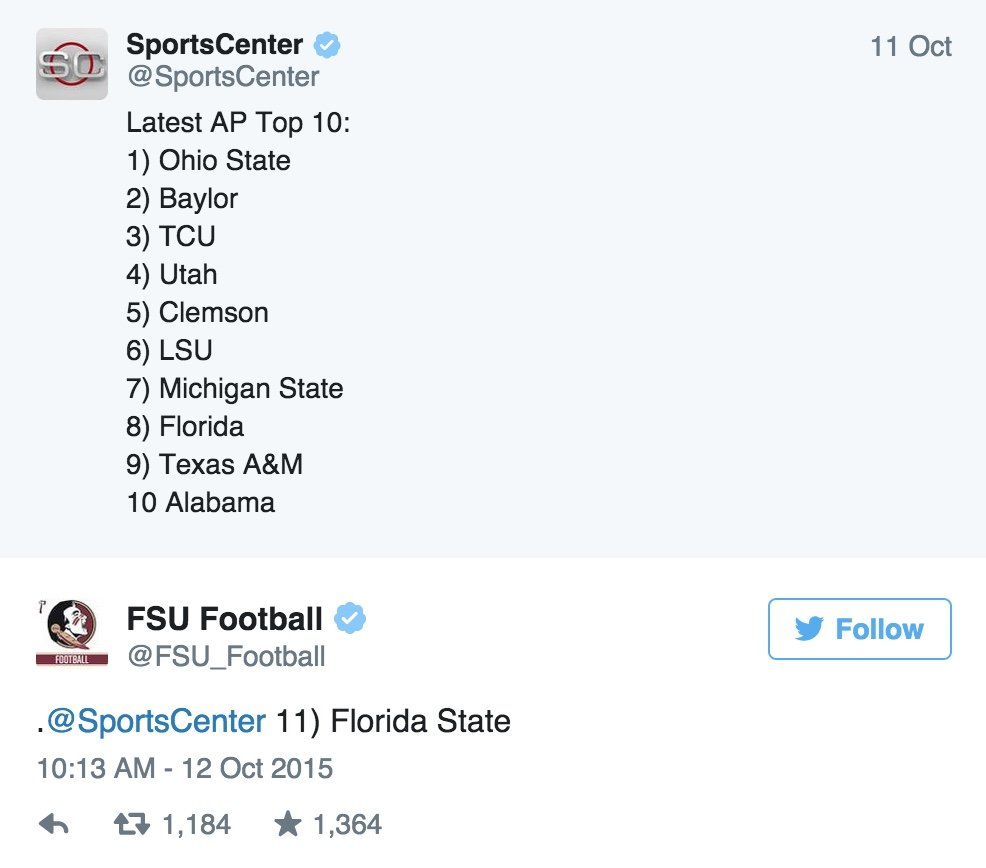986x868 pixels.
Task: Click the FSU Football display name
Action: (224, 618)
